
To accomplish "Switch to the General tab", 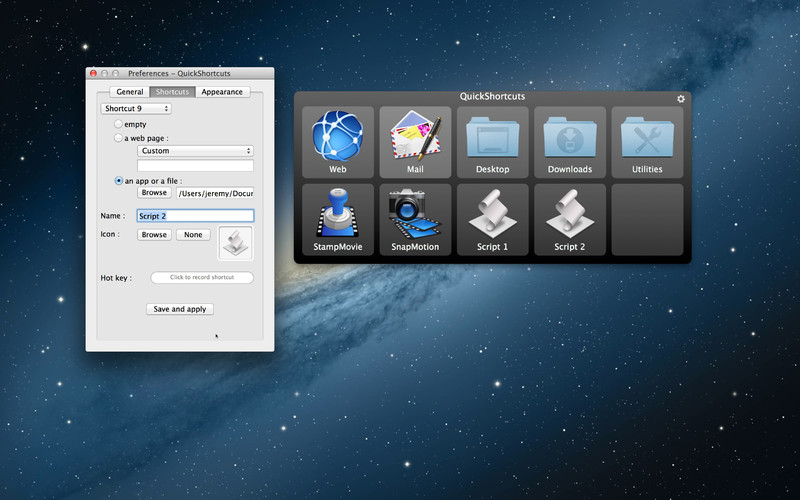I will [130, 92].
